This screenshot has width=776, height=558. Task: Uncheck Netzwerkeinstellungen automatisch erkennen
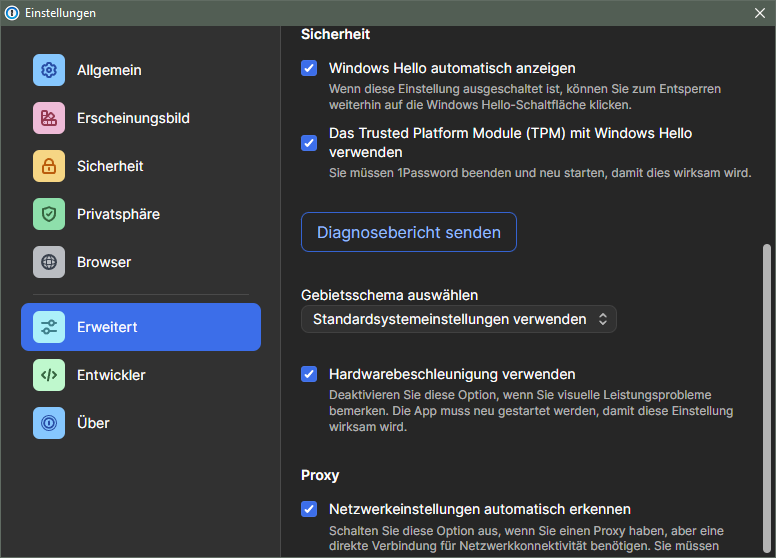[309, 509]
